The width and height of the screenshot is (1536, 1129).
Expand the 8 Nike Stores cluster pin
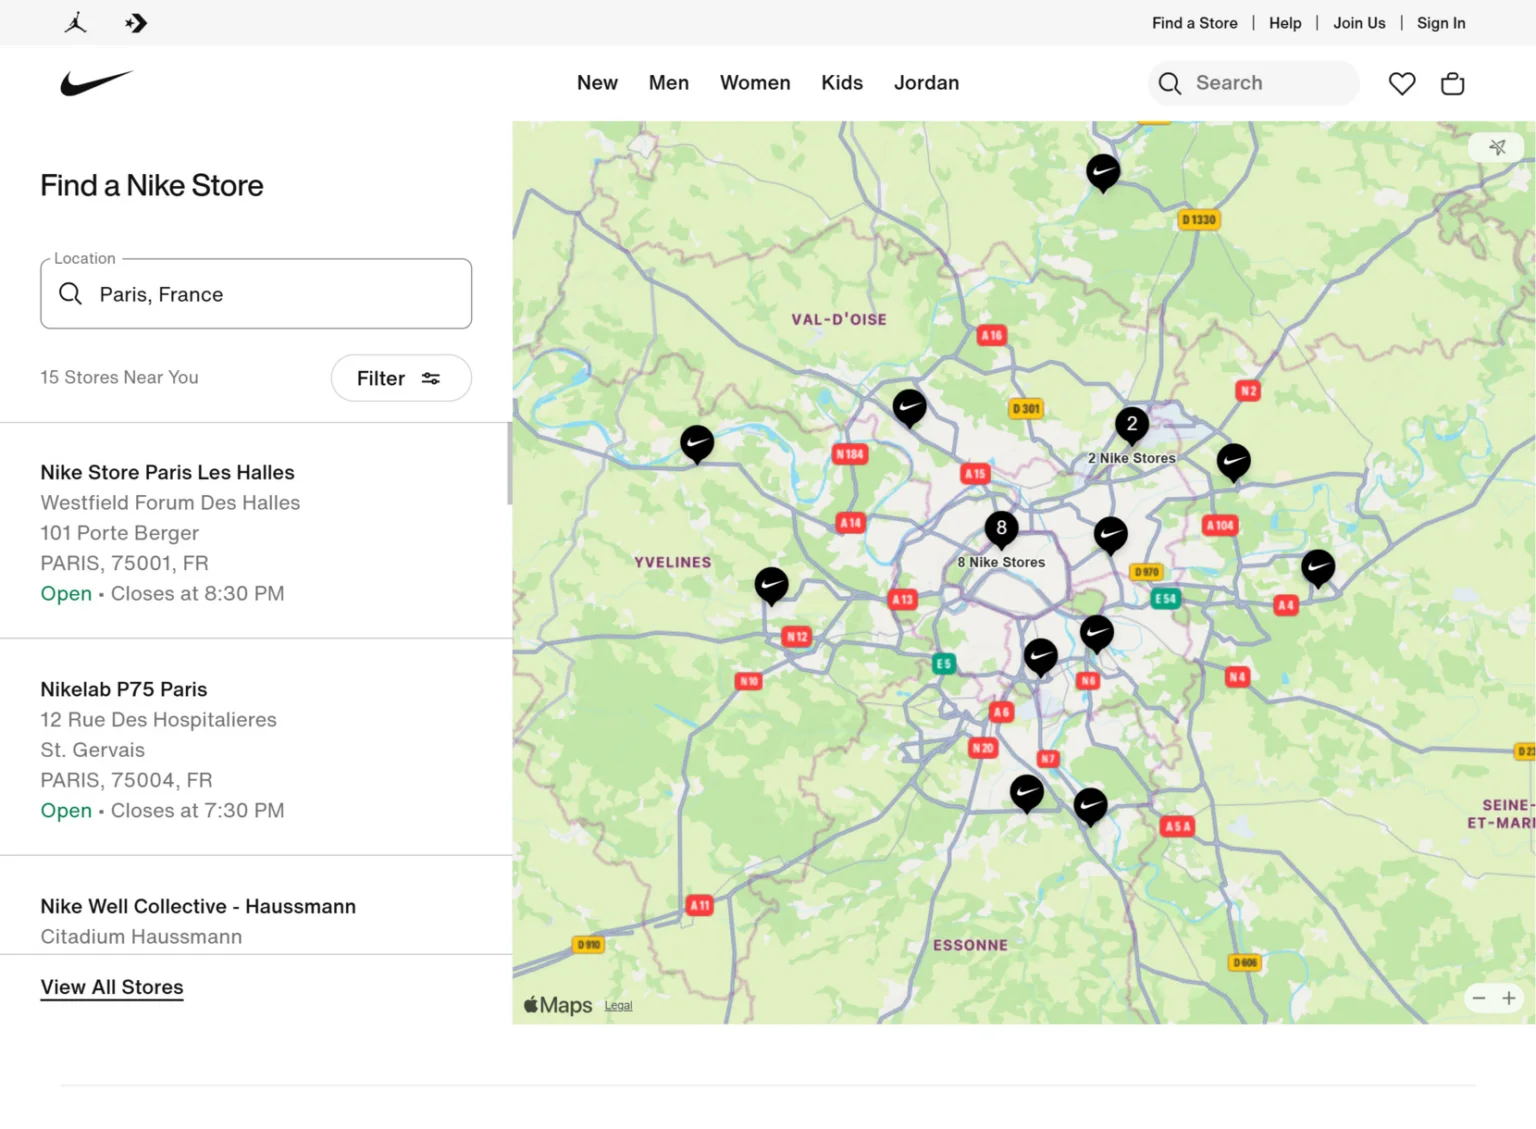[1001, 528]
